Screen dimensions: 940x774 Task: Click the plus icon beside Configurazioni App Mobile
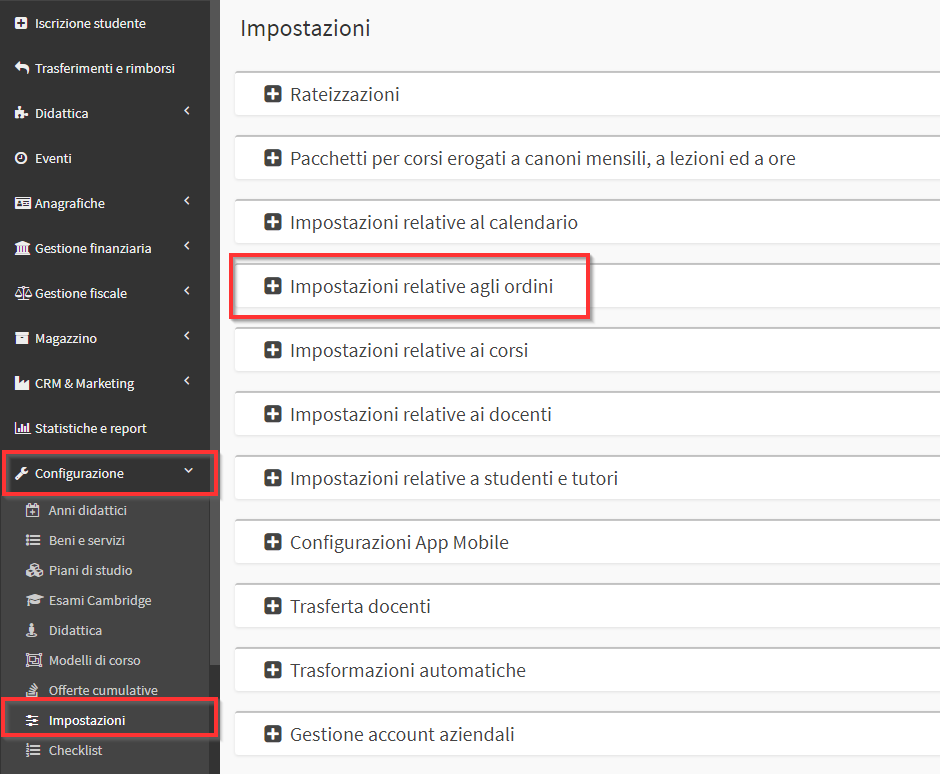tap(273, 542)
